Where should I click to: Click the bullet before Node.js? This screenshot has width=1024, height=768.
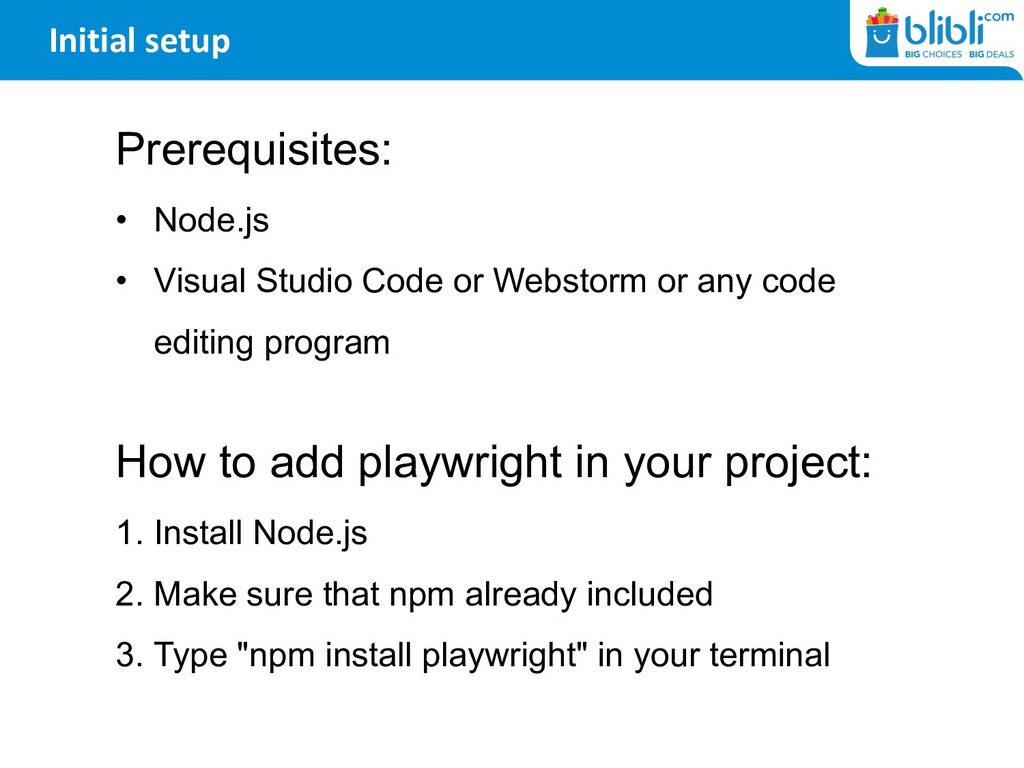121,220
